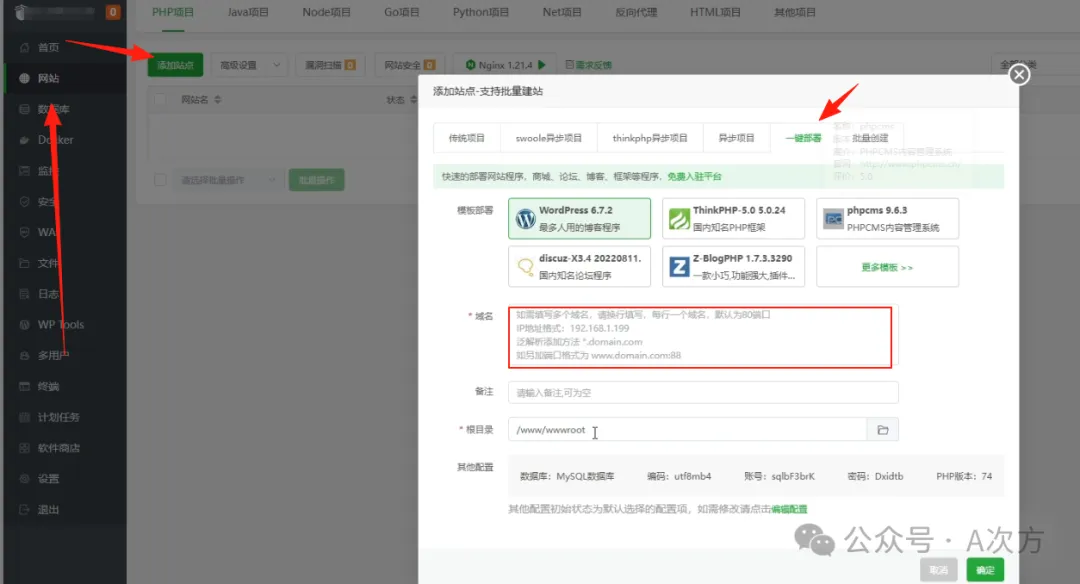This screenshot has height=584, width=1080.
Task: Switch to the PHP项目 tab
Action: click(x=173, y=12)
